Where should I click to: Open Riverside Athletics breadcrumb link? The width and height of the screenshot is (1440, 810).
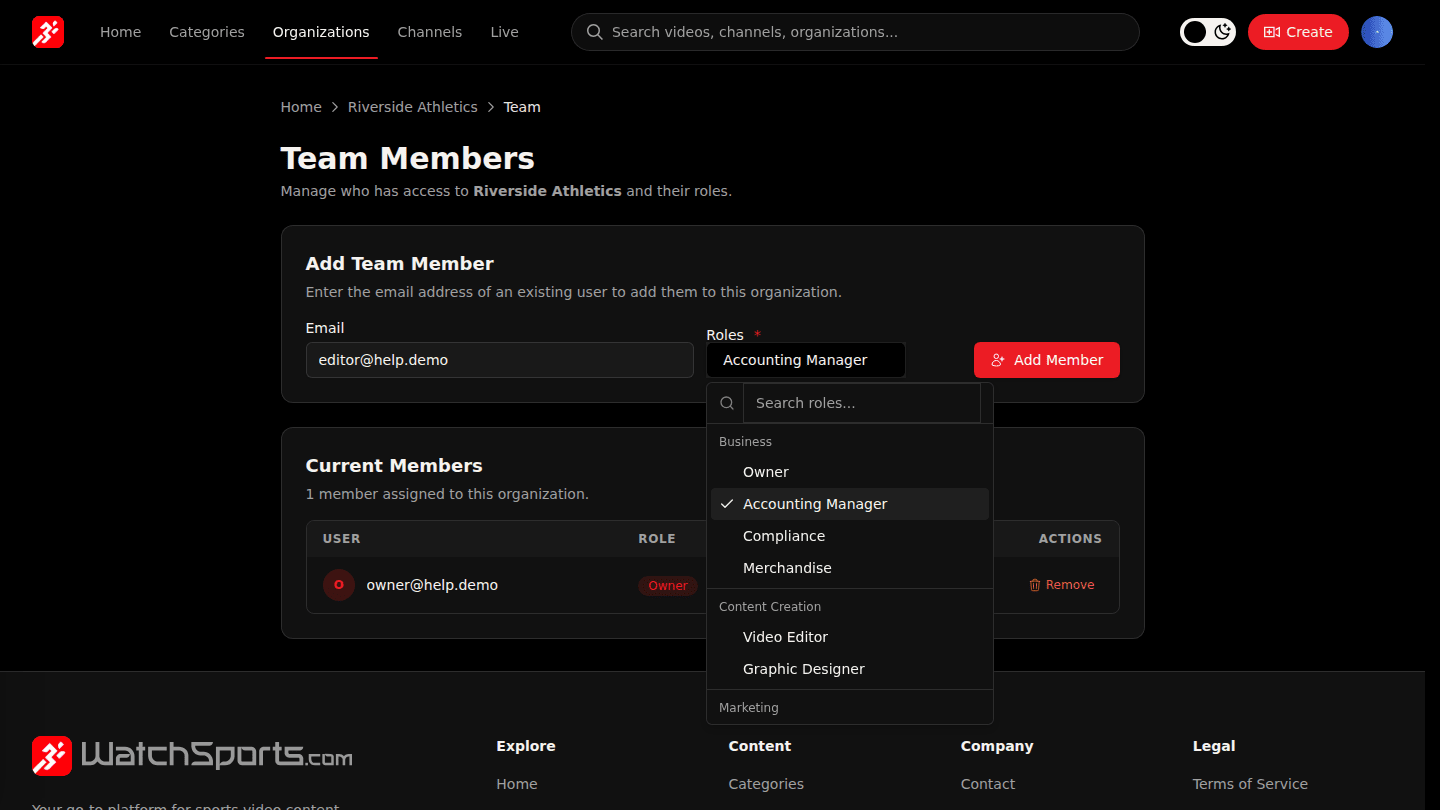(413, 107)
